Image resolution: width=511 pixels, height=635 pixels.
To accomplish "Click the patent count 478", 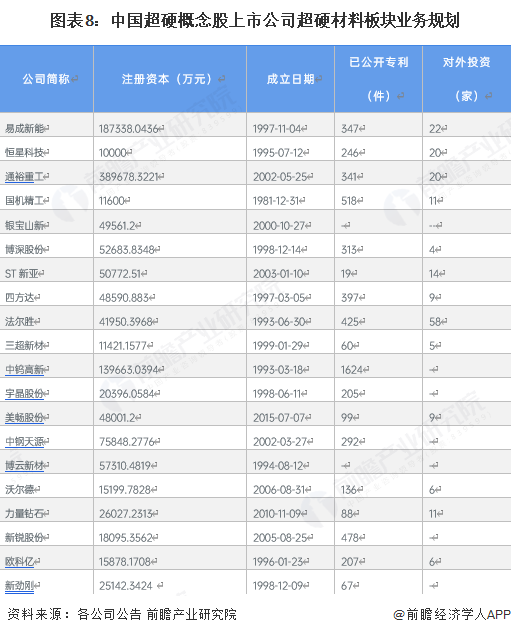I will tap(350, 537).
